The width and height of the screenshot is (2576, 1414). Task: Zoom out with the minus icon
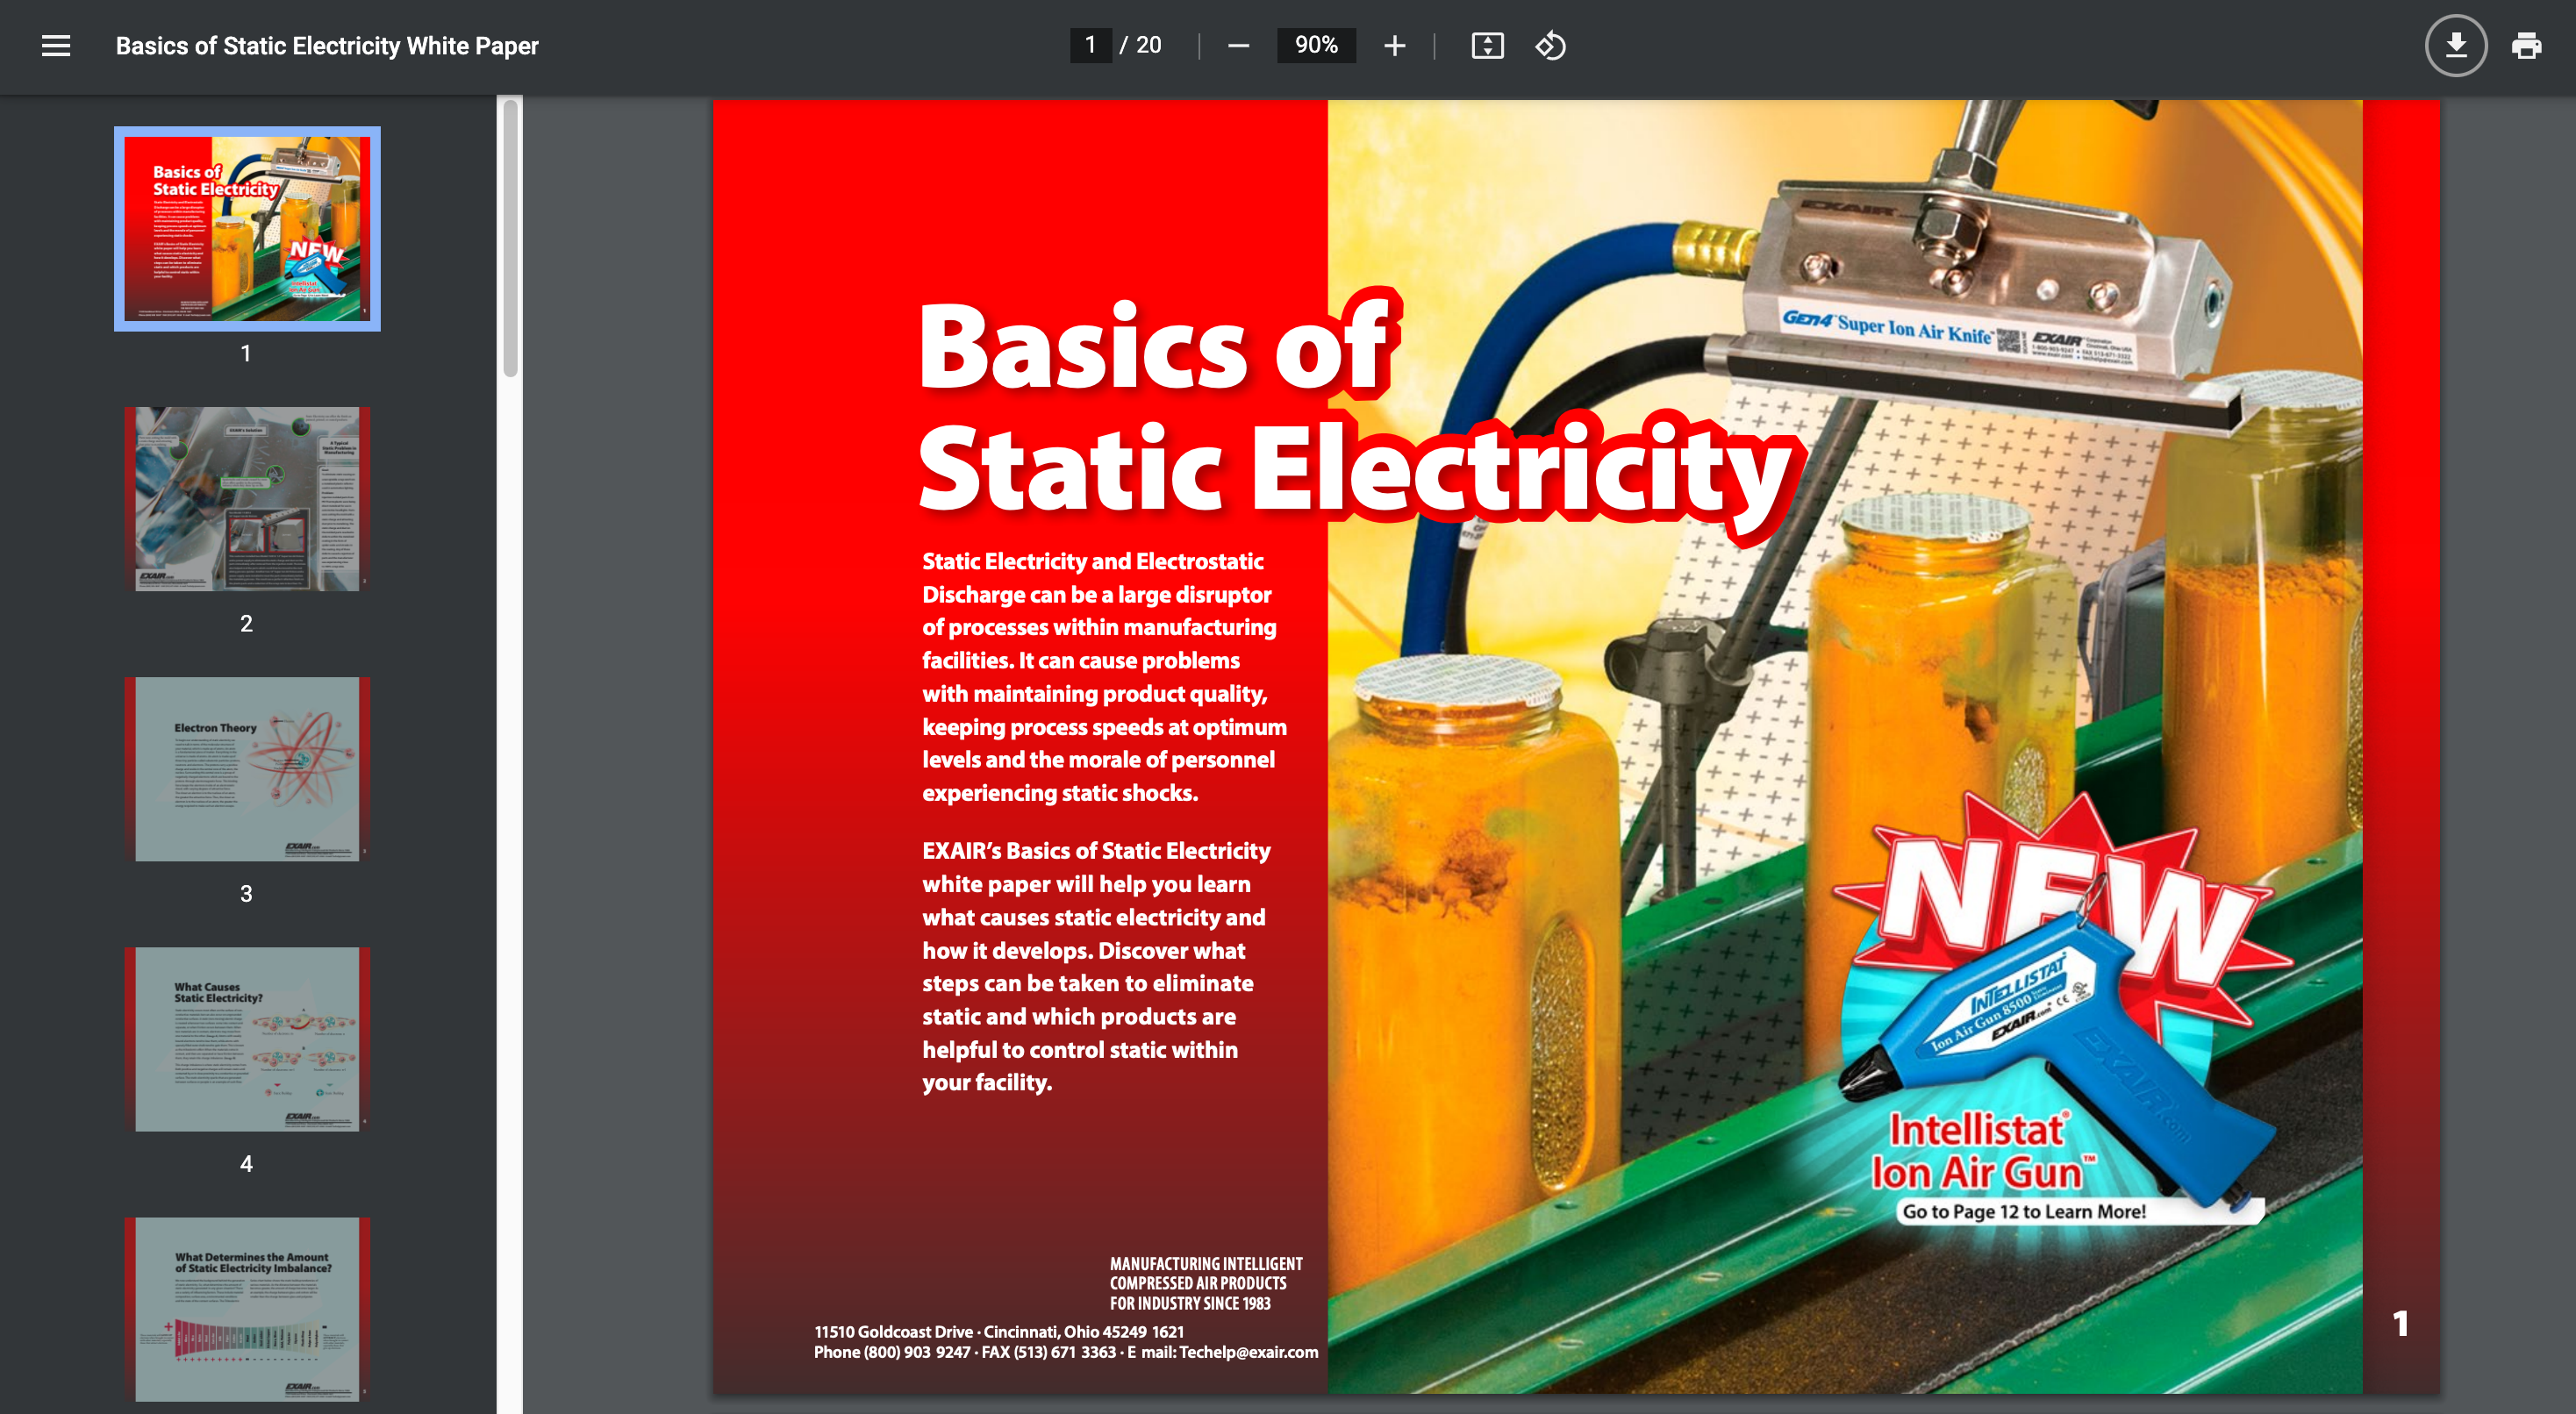pyautogui.click(x=1238, y=46)
